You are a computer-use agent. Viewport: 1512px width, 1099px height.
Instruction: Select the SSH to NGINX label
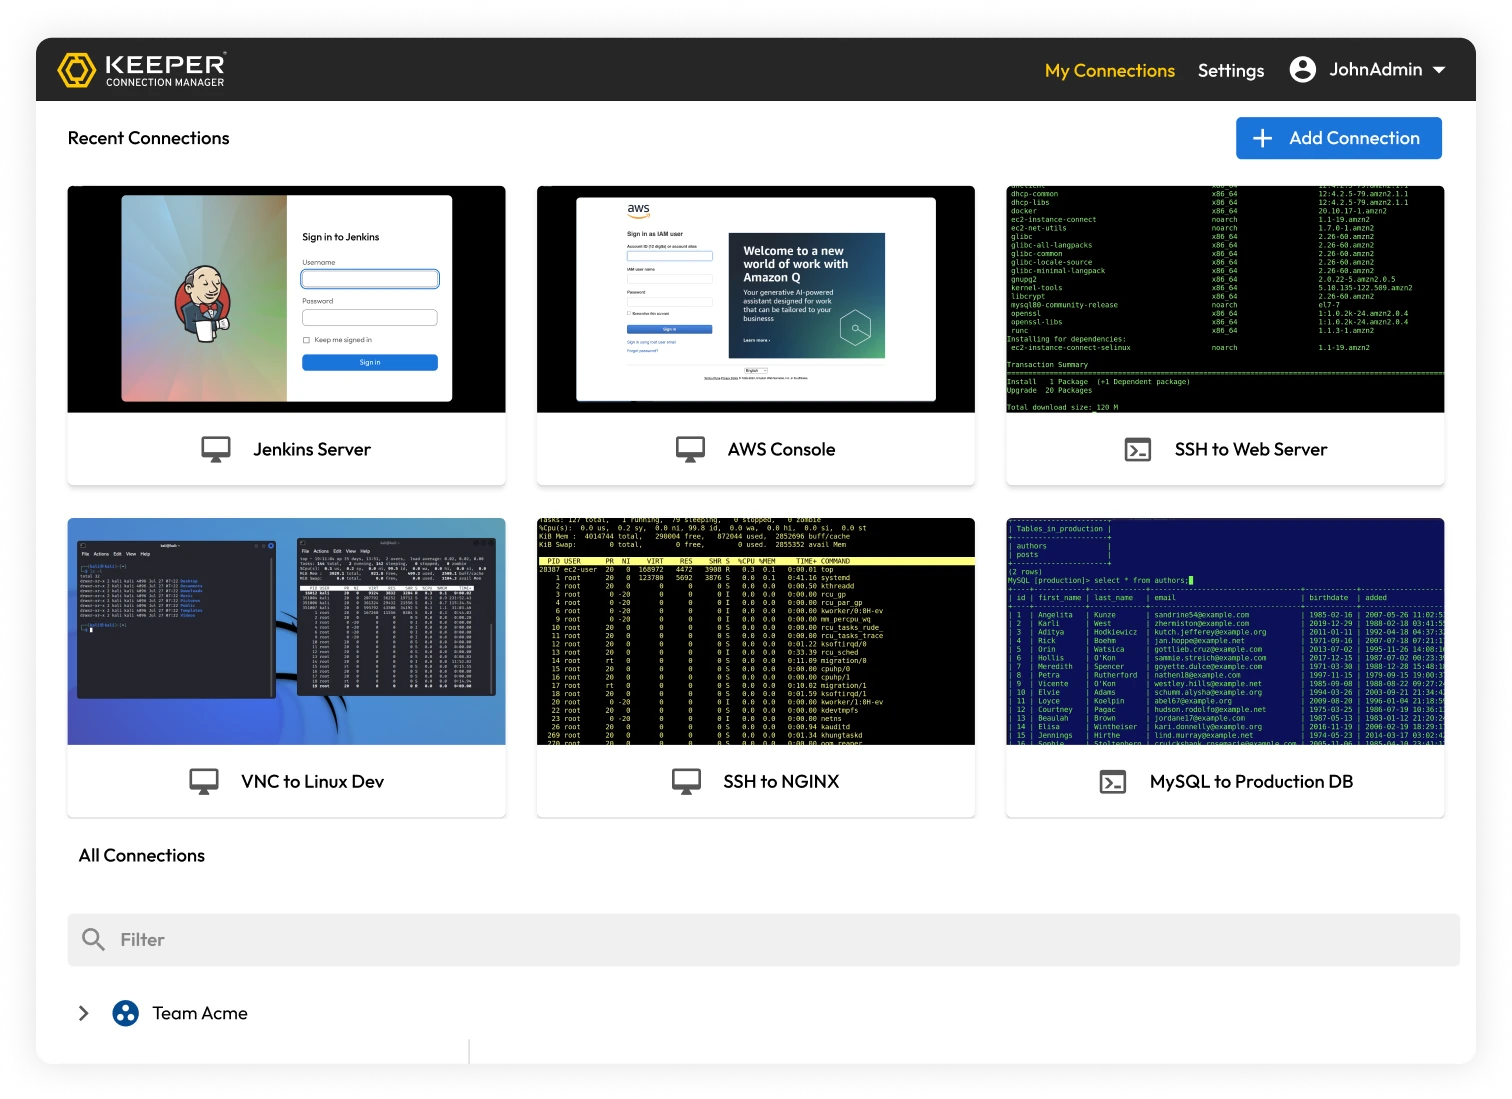click(x=781, y=782)
